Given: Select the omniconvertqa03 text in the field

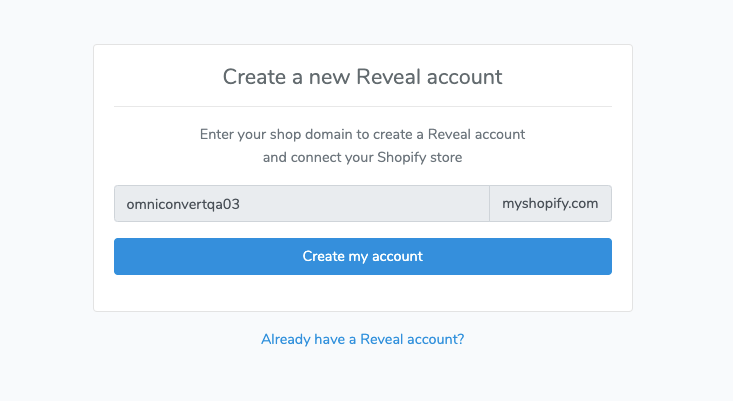Looking at the screenshot, I should (x=183, y=204).
